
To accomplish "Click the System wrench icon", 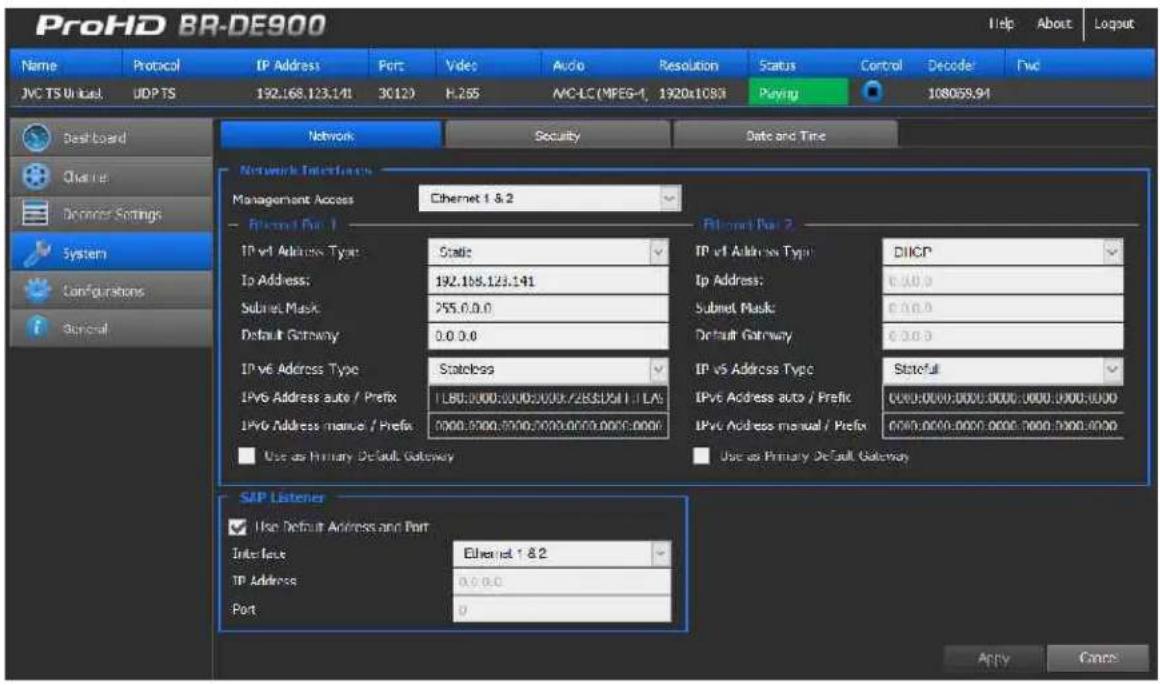I will pos(36,253).
